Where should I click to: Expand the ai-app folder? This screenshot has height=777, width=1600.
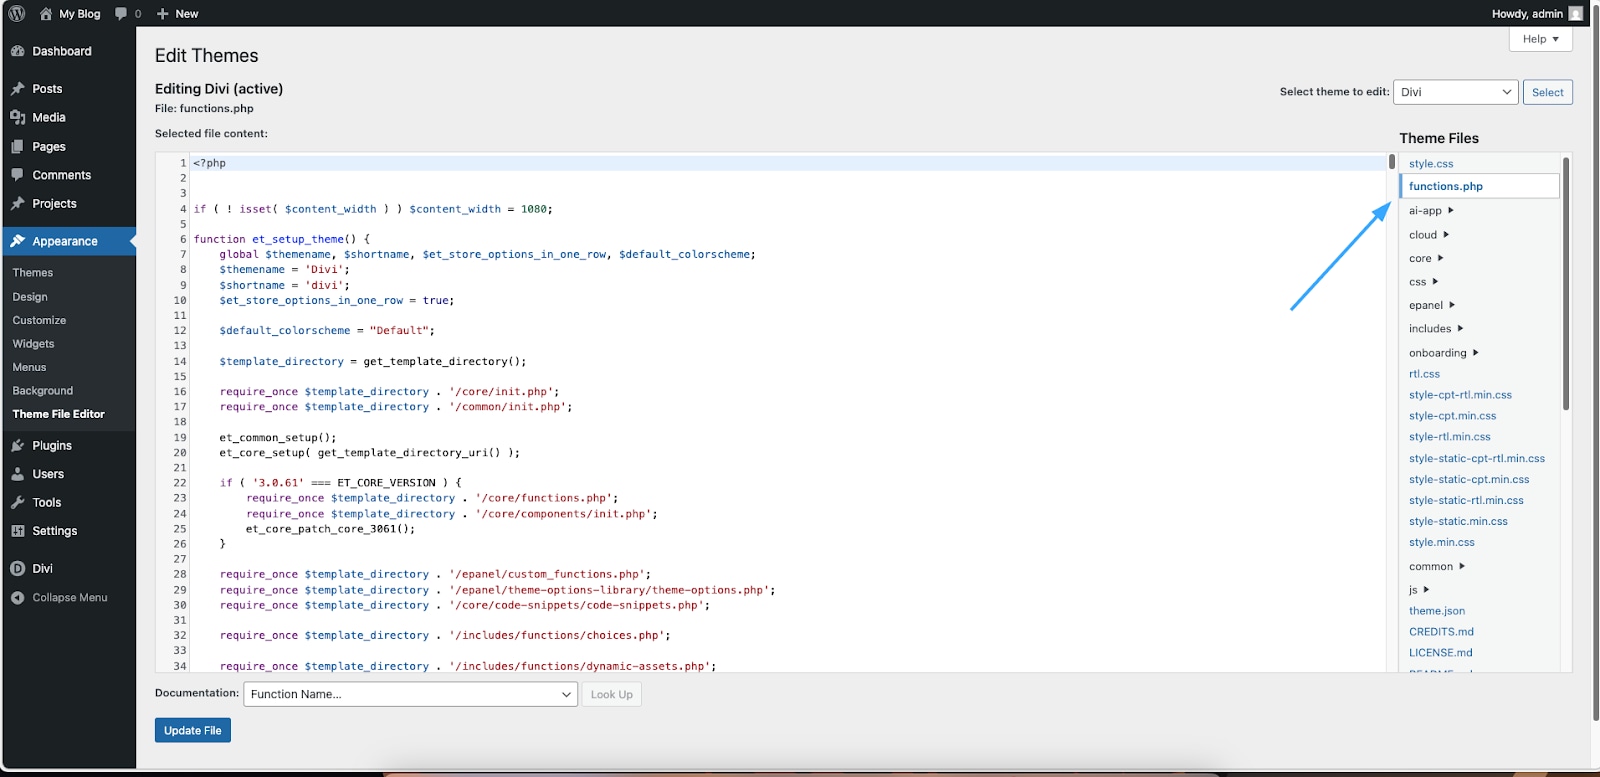1431,211
